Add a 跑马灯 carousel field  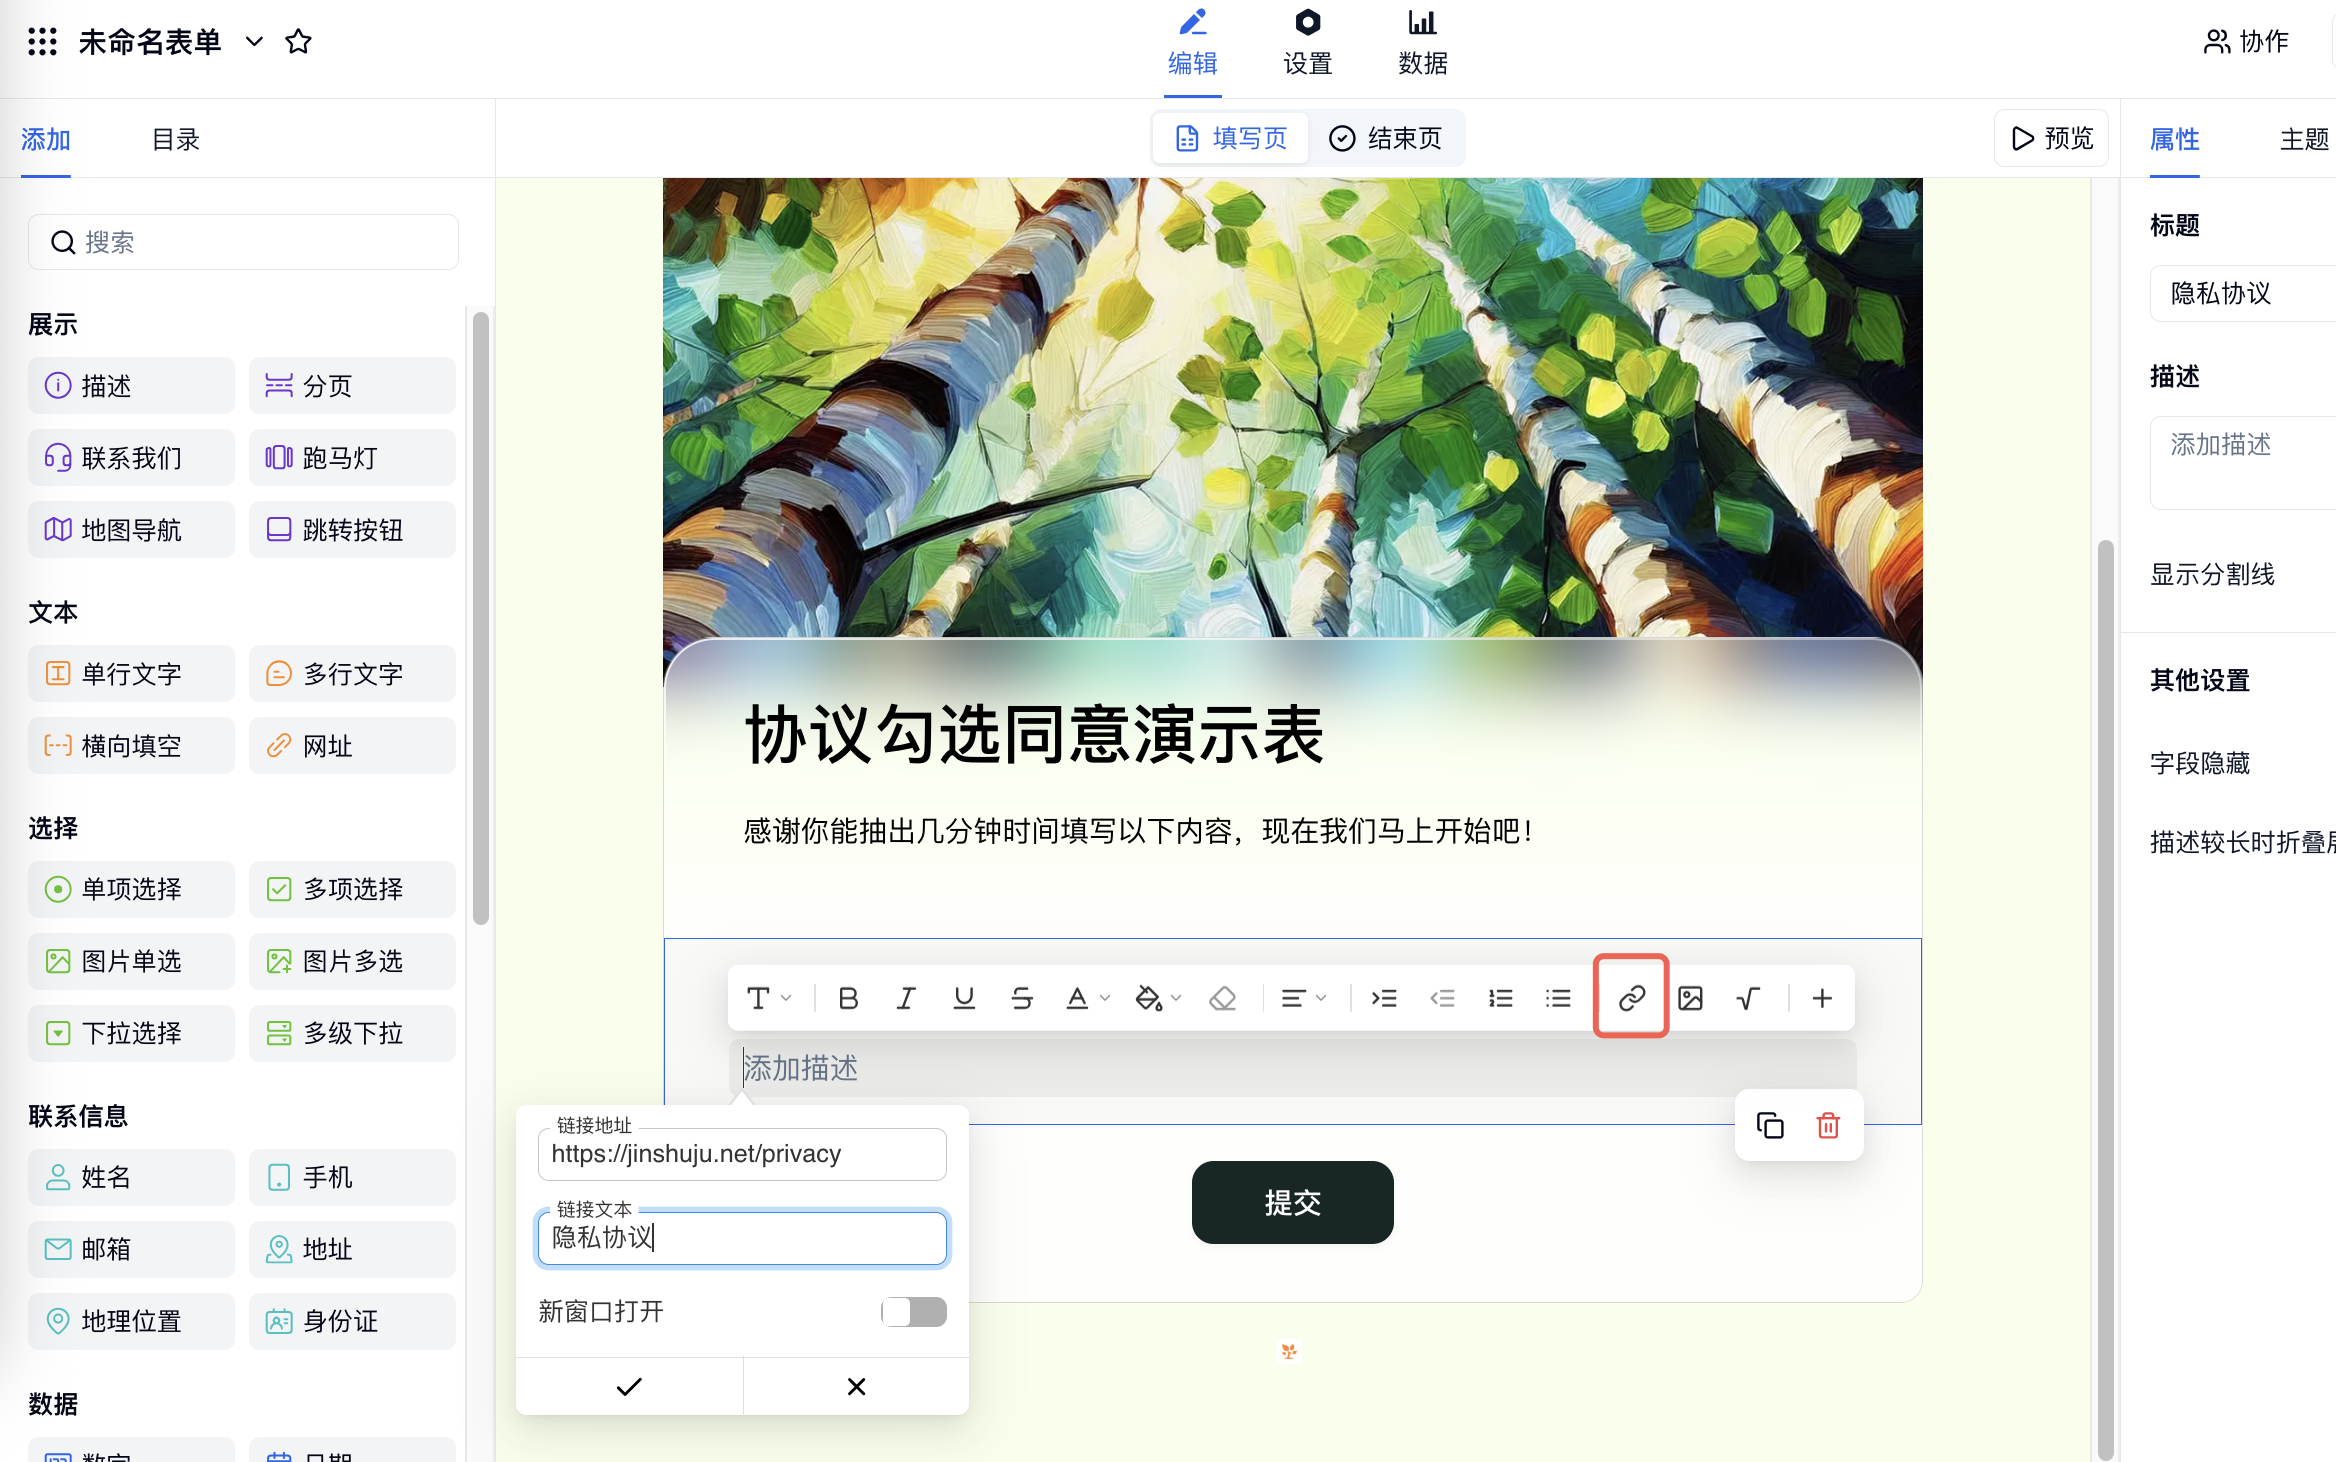point(352,457)
